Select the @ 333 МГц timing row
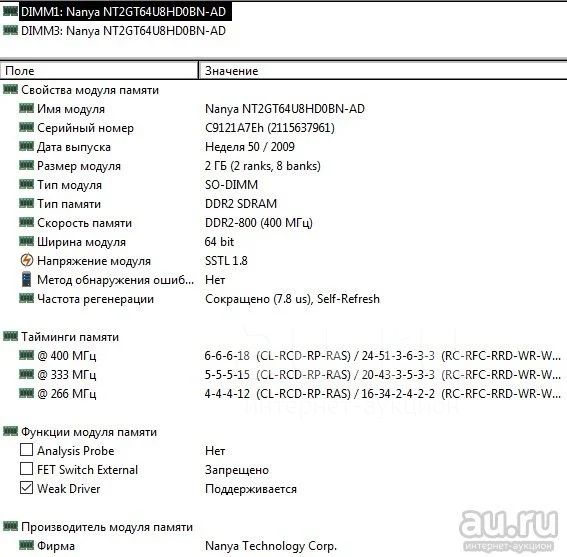This screenshot has height=557, width=567. 284,375
